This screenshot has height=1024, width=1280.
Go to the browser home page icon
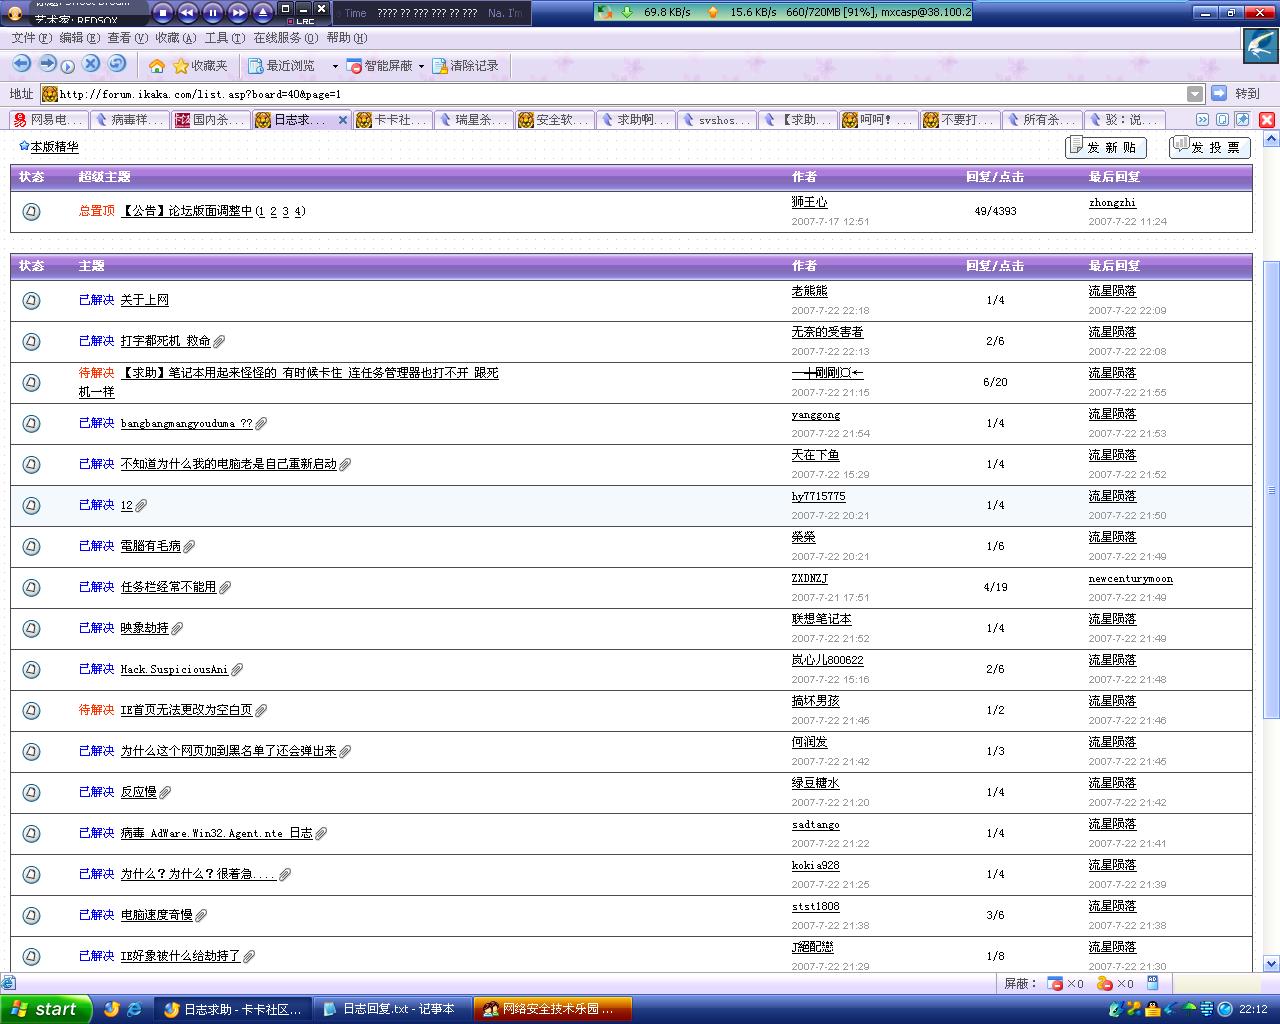[x=156, y=66]
